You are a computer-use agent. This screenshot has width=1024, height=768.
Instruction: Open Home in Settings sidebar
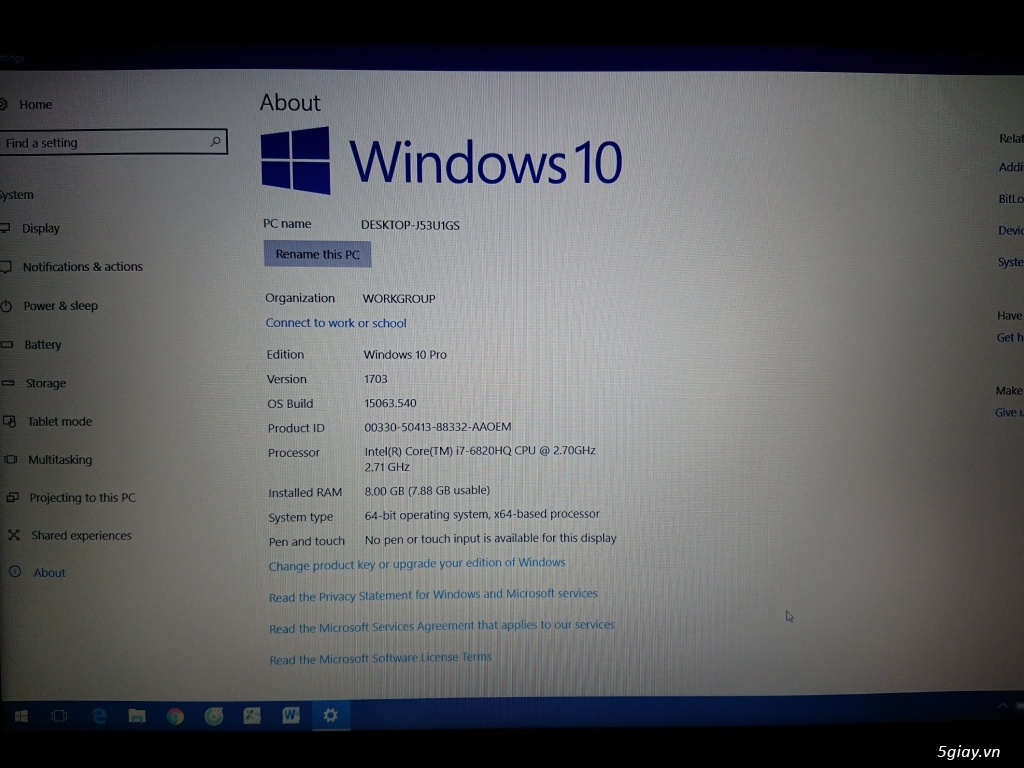[35, 104]
